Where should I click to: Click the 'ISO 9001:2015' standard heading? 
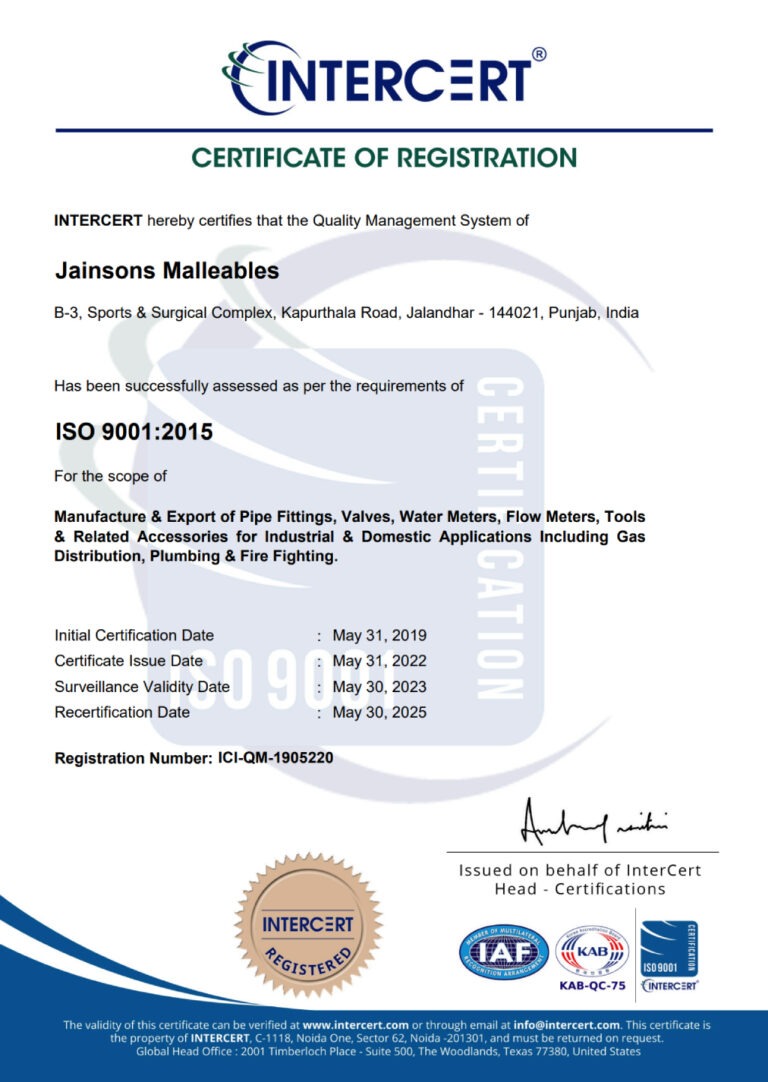(x=134, y=432)
